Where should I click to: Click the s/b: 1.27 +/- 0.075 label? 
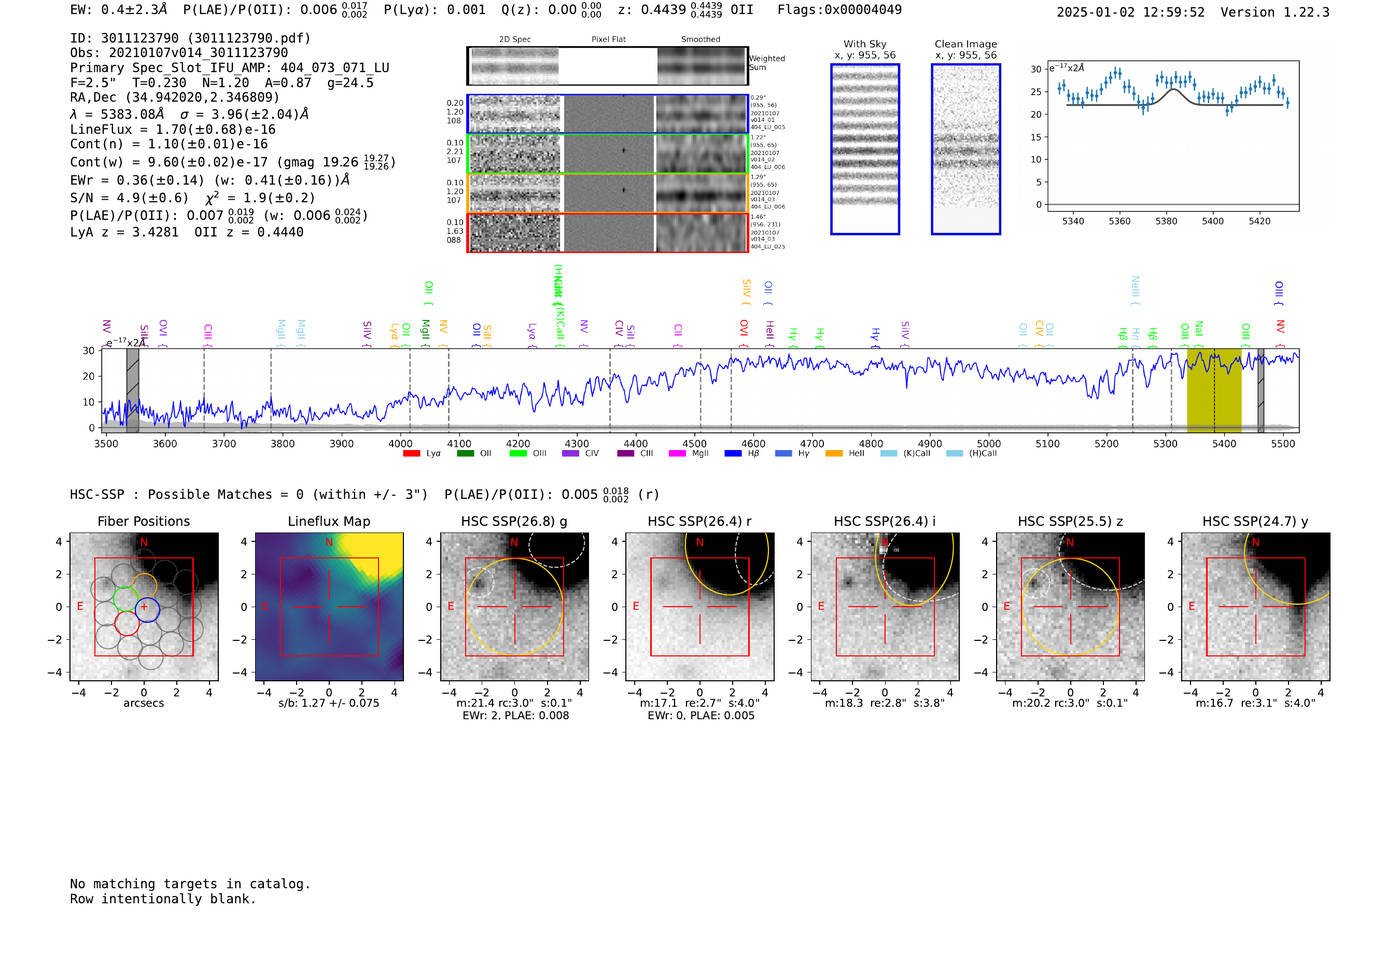pos(329,703)
